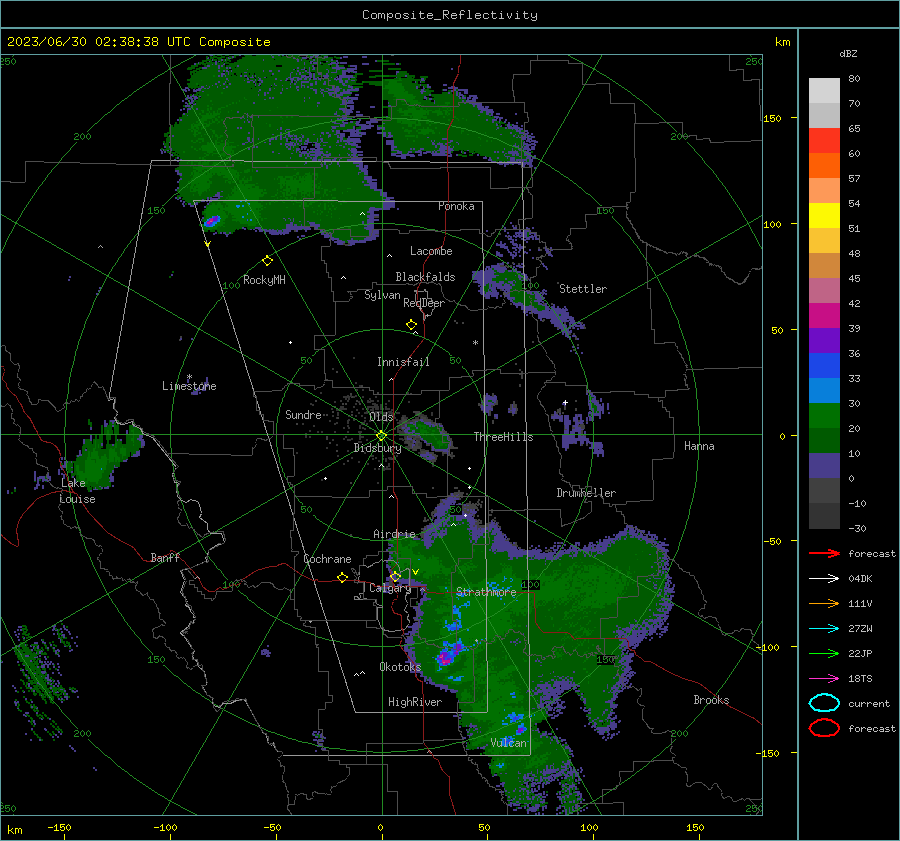Click the Vulcan city label
Viewport: 900px width, 841px height.
tap(509, 743)
